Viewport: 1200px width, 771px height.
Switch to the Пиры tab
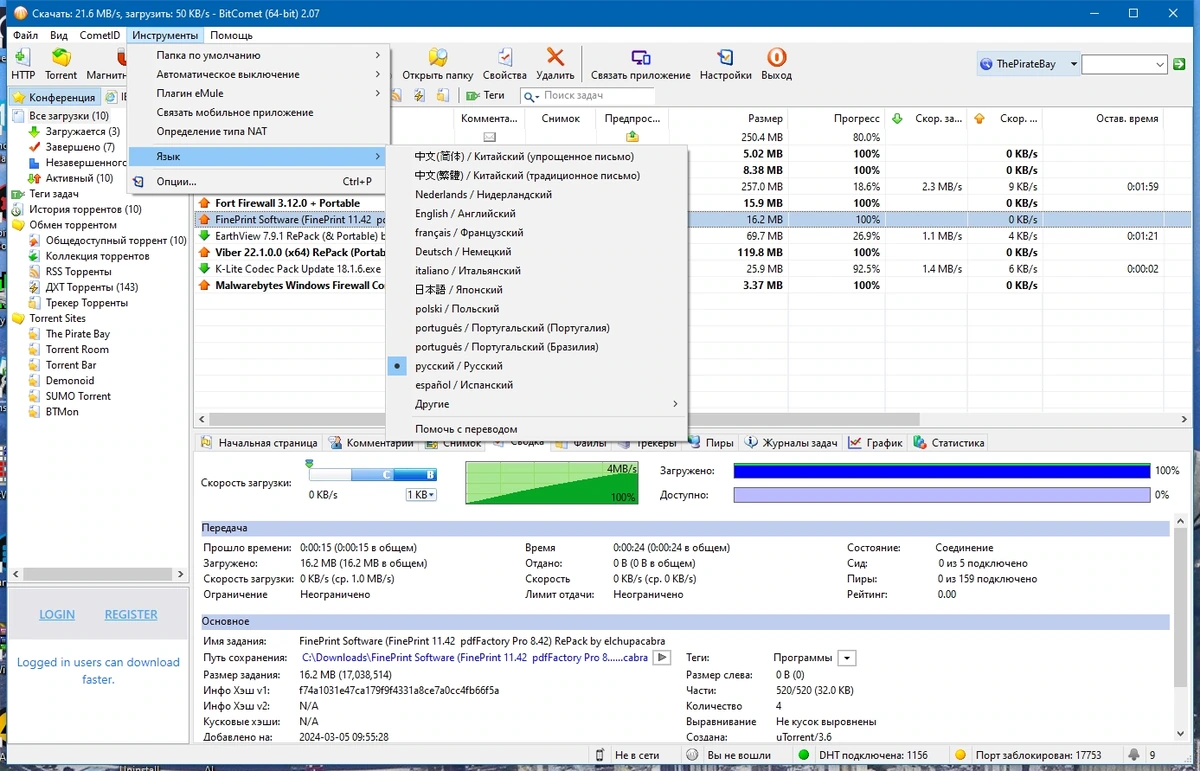[711, 442]
